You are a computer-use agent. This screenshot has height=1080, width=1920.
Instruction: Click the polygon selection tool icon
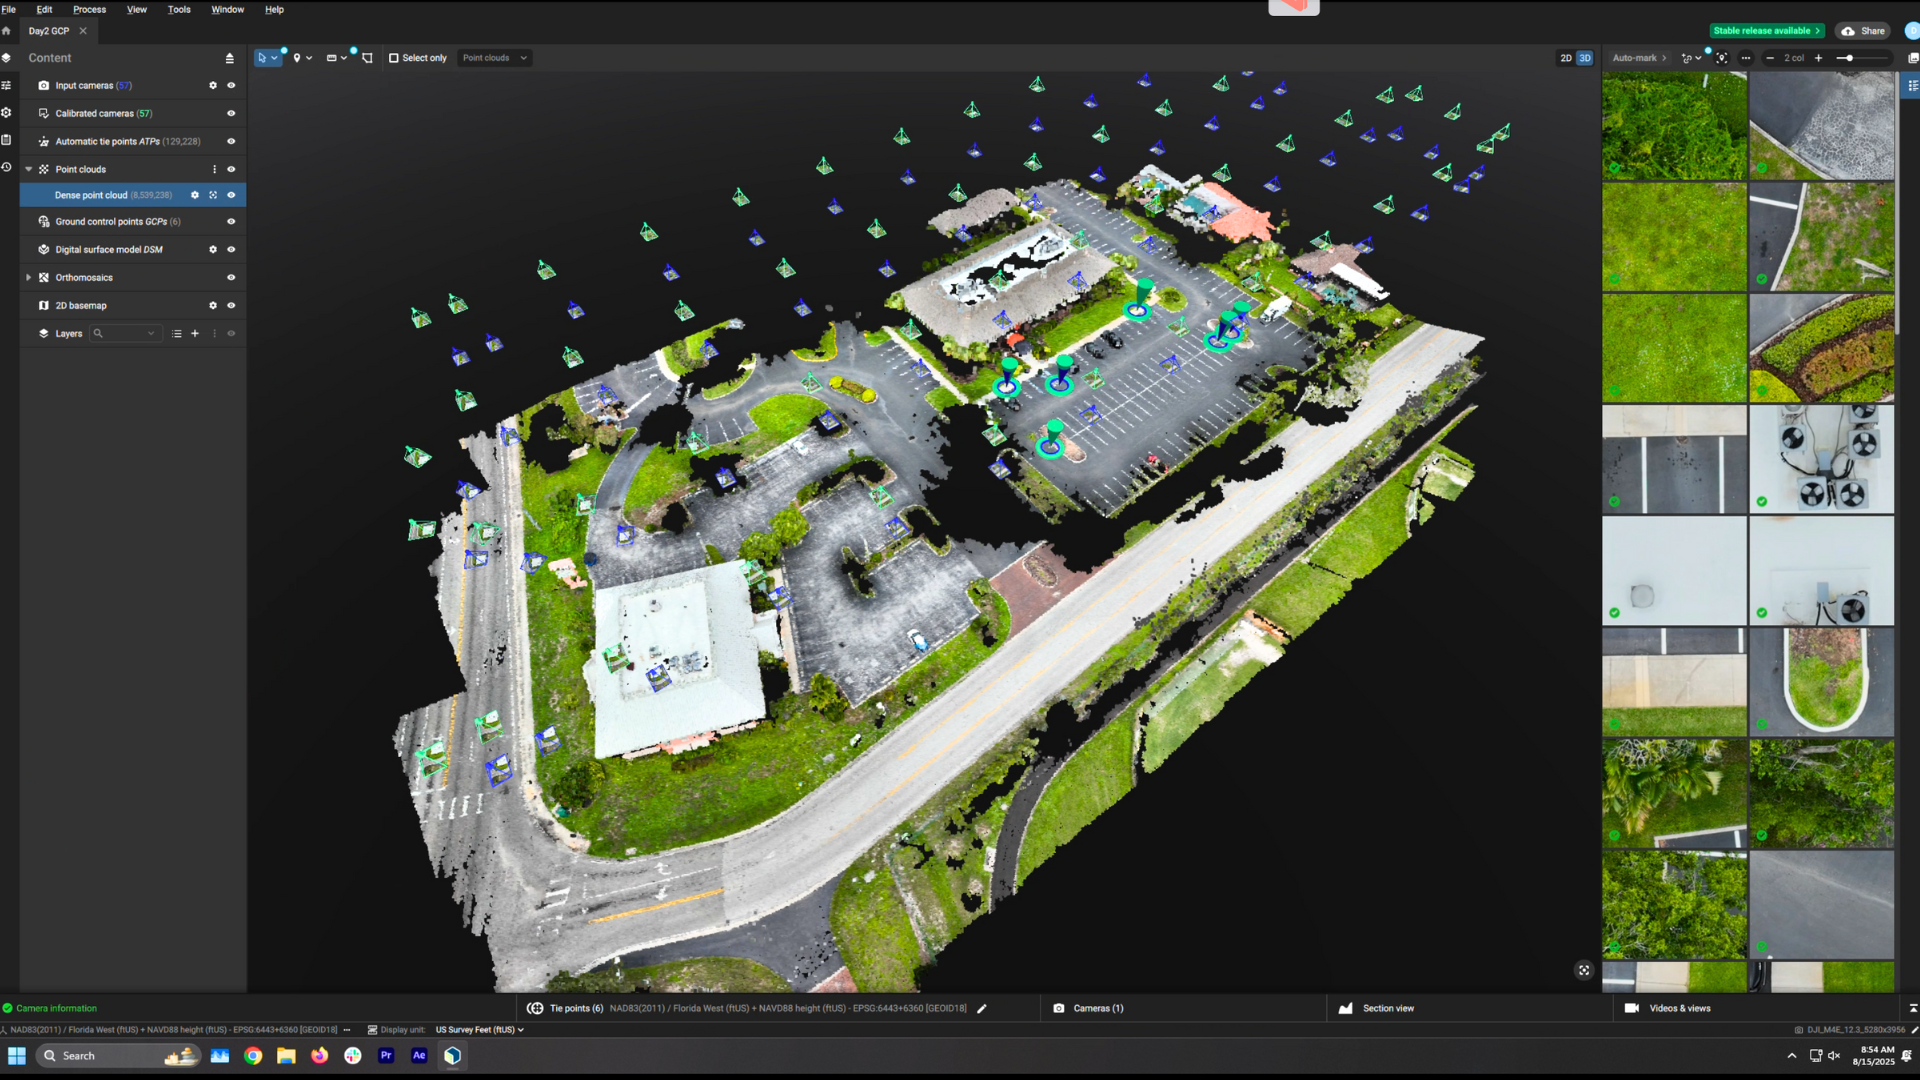point(367,58)
